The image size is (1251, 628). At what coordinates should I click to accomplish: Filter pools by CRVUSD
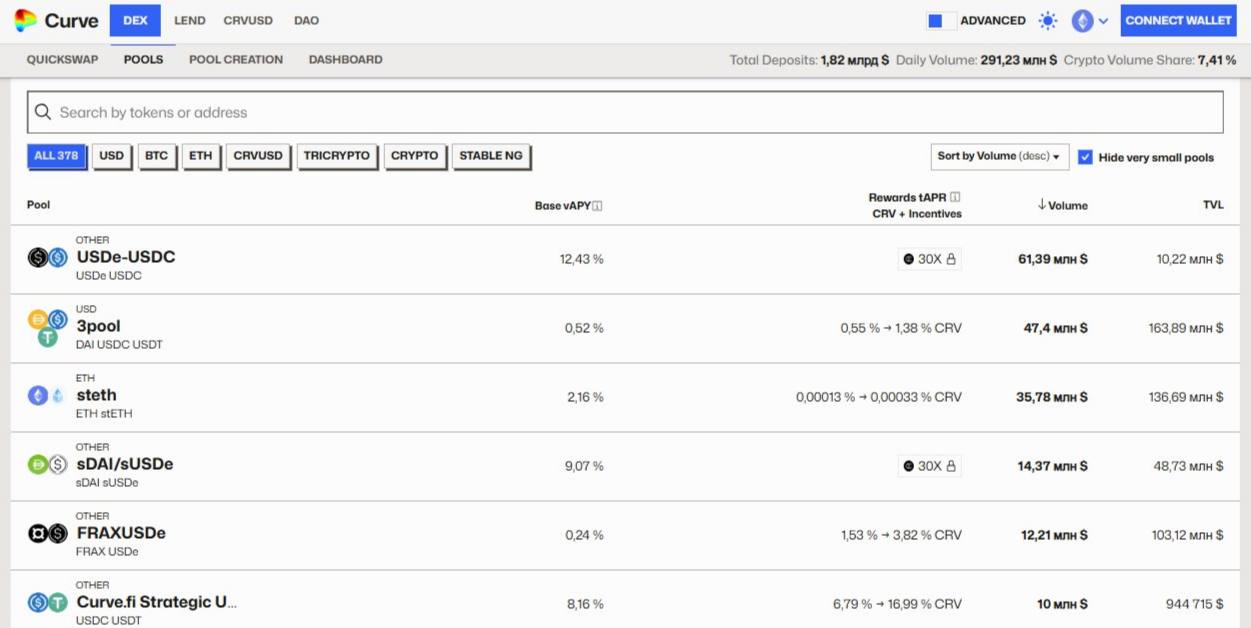pyautogui.click(x=258, y=156)
